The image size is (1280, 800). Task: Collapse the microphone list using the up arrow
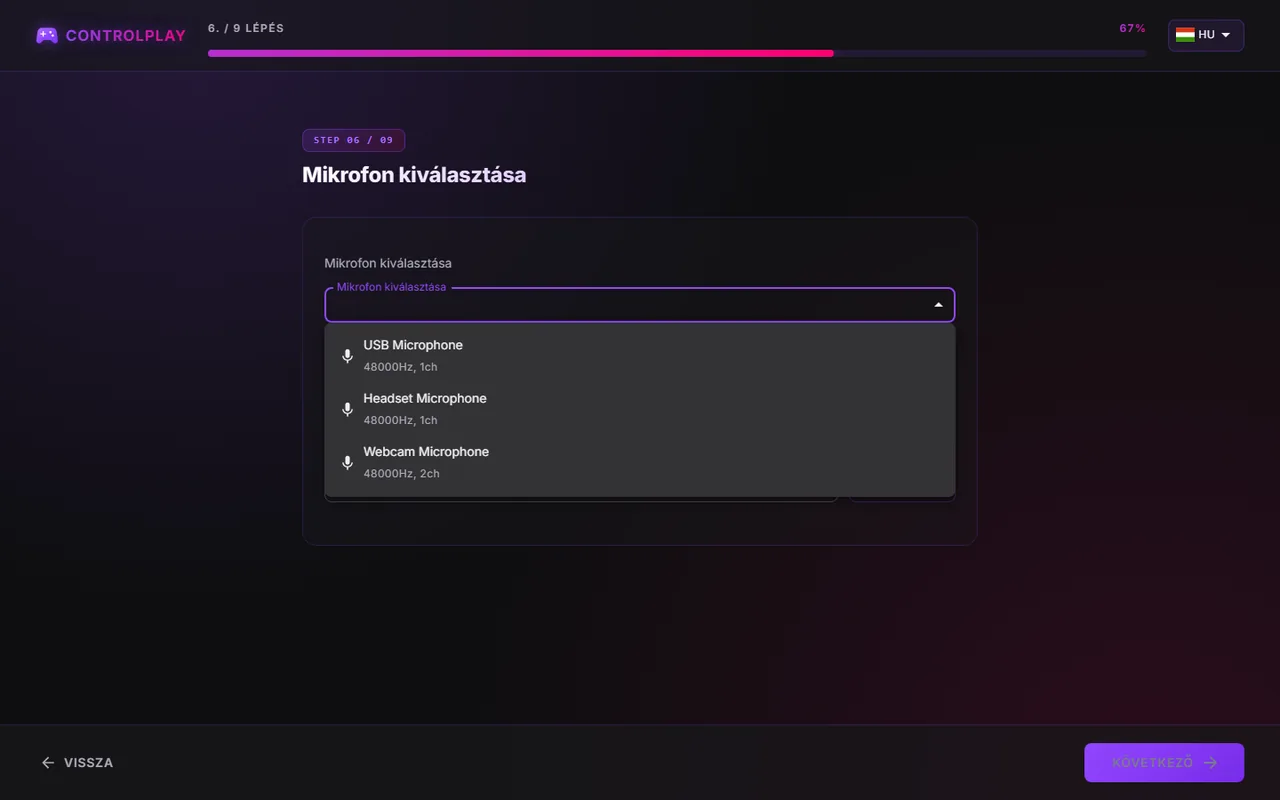point(938,305)
